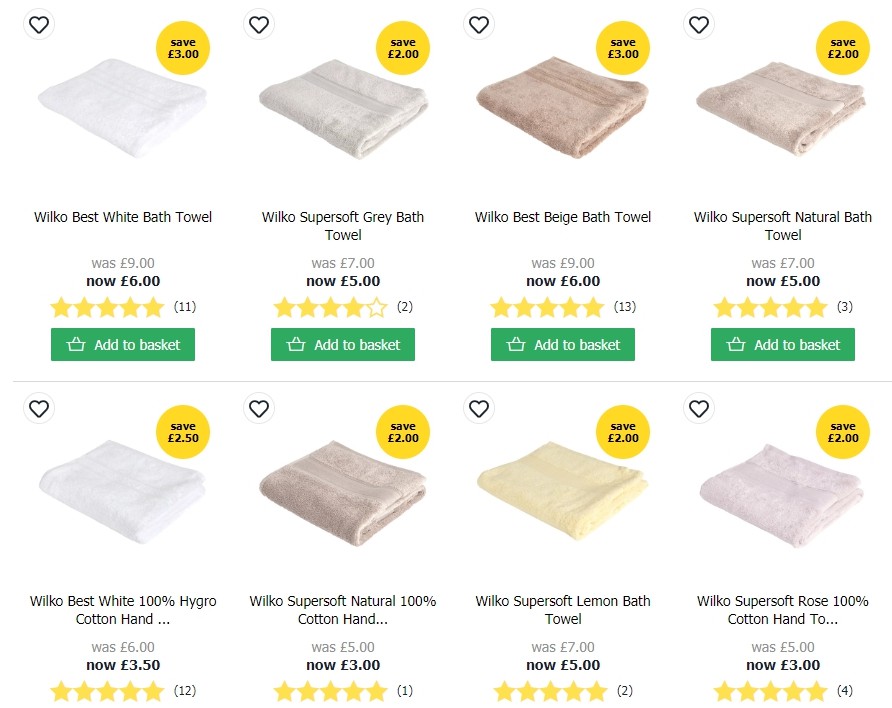Click the heart icon on the Rose Hand Towel
Screen dimensions: 892x708
pyautogui.click(x=699, y=409)
